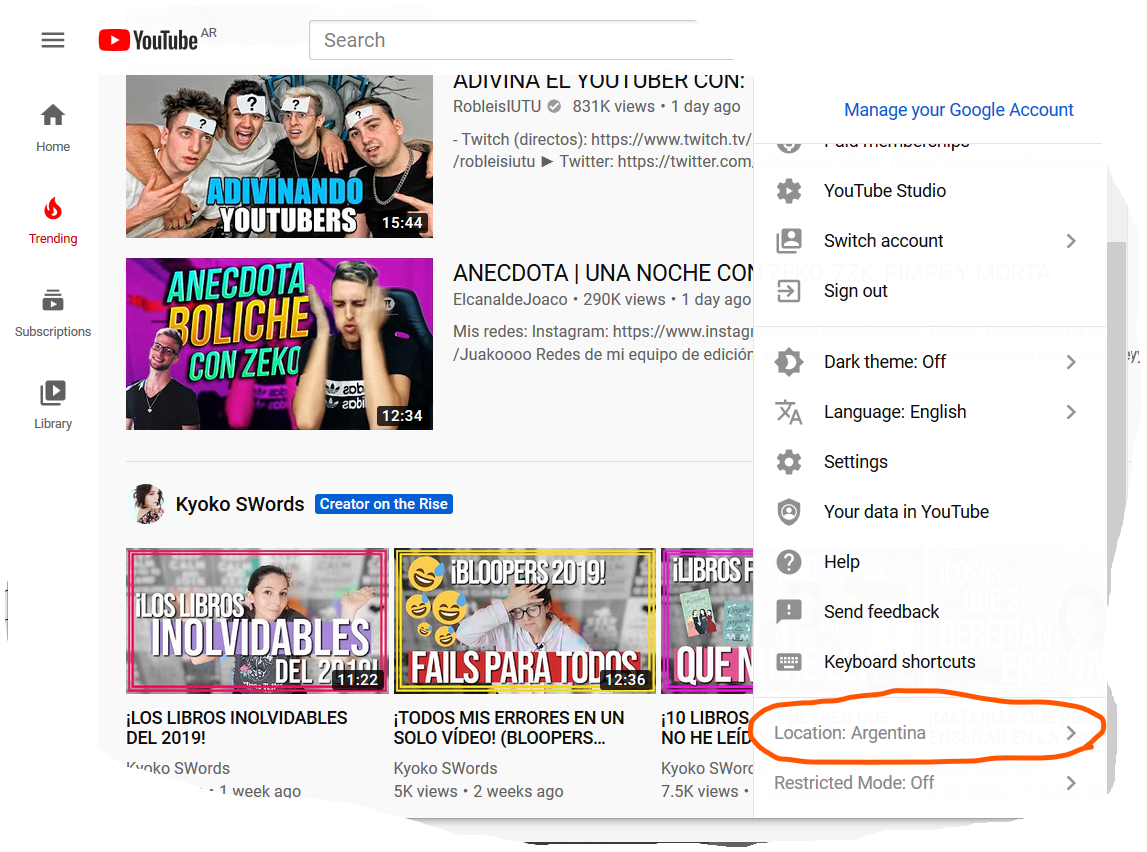Open ElcanaldeJoaco channel link

coord(510,300)
